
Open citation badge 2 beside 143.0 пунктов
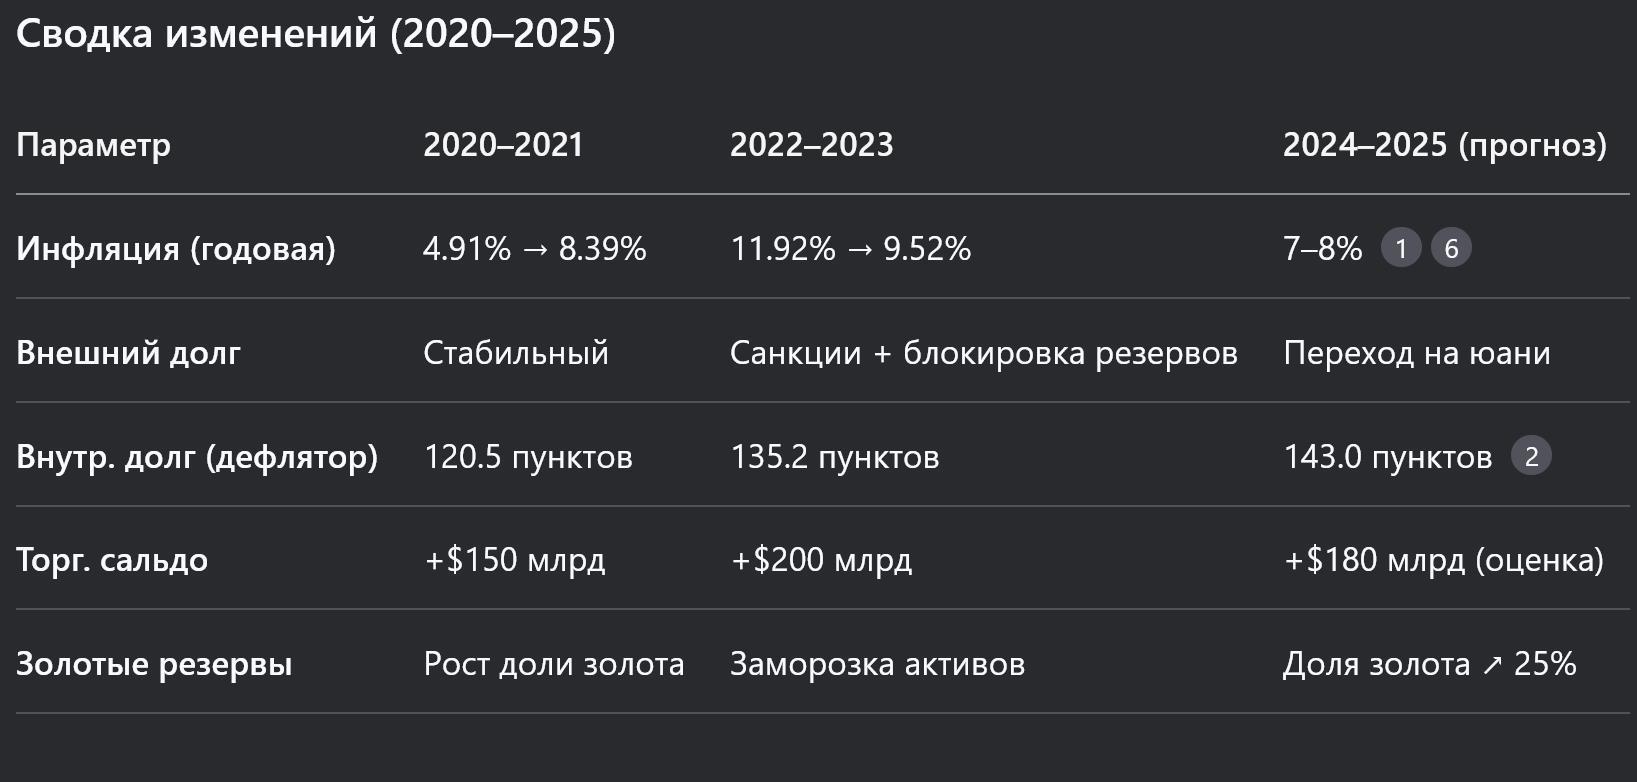pos(1531,456)
